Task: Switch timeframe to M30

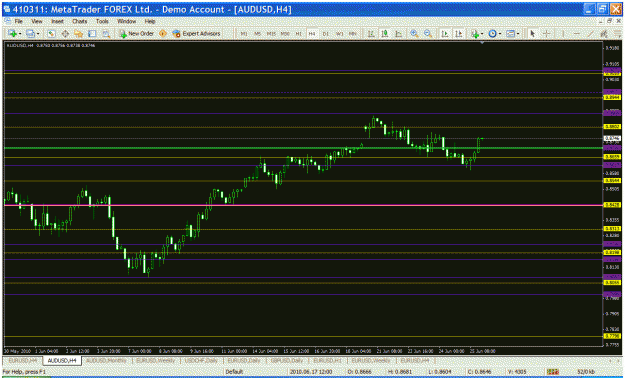Action: [x=285, y=34]
